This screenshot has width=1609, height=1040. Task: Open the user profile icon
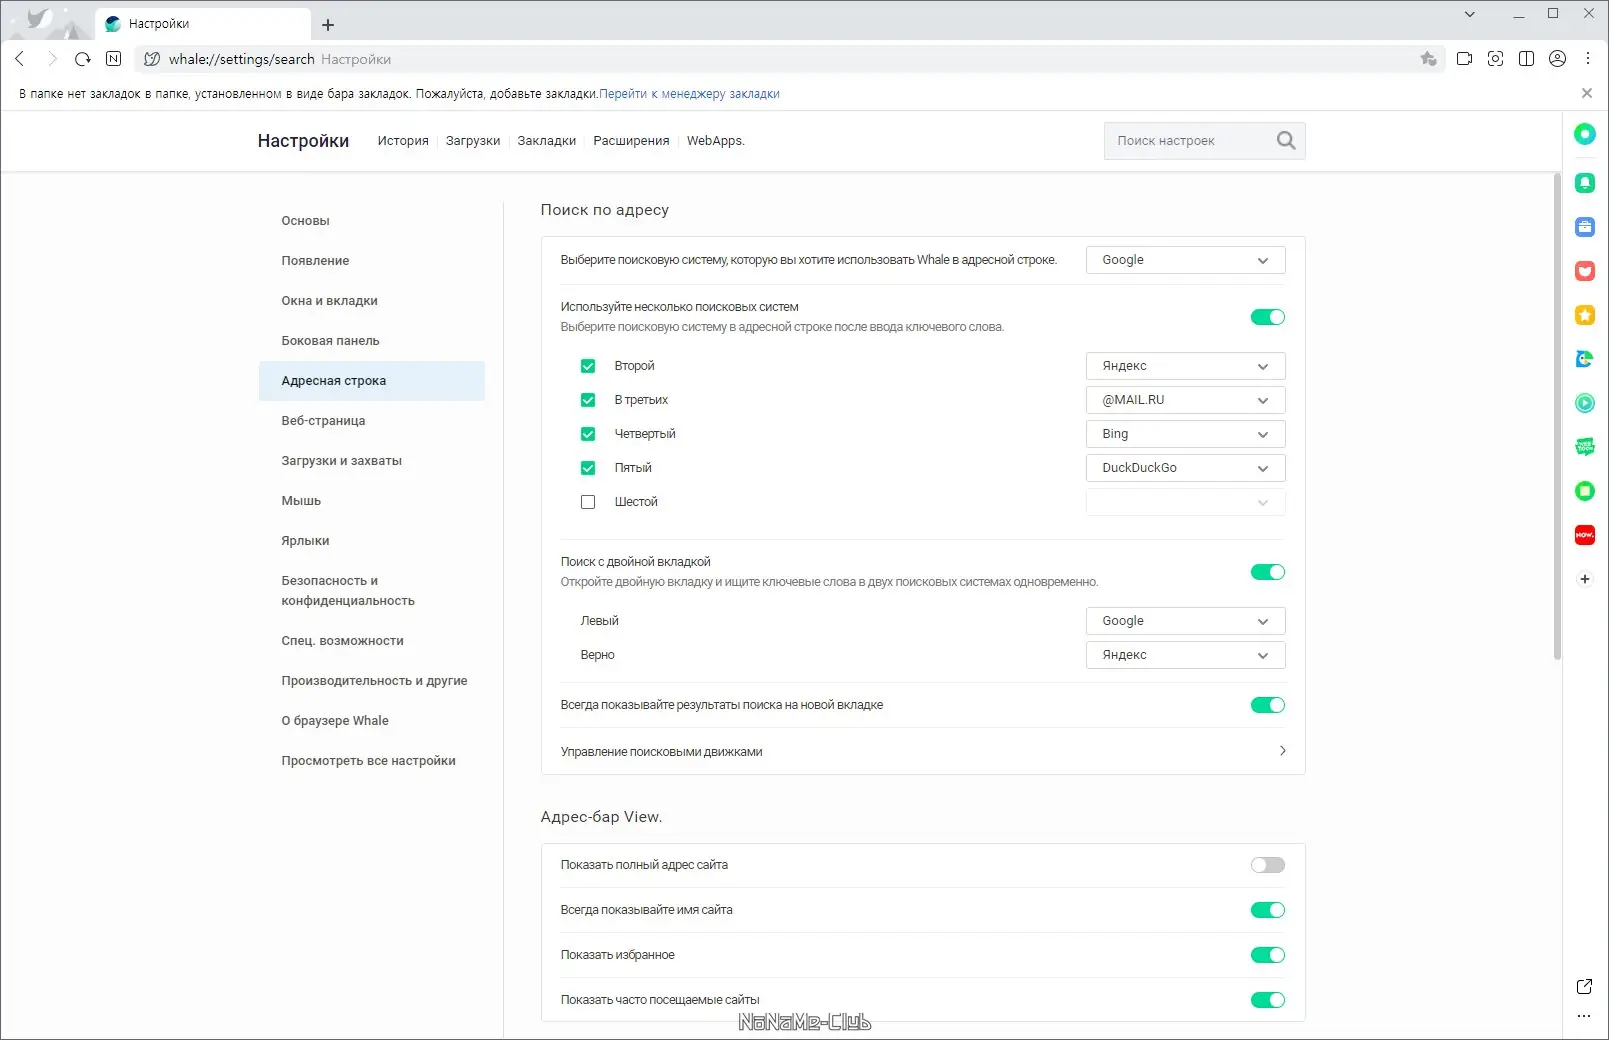(1557, 59)
